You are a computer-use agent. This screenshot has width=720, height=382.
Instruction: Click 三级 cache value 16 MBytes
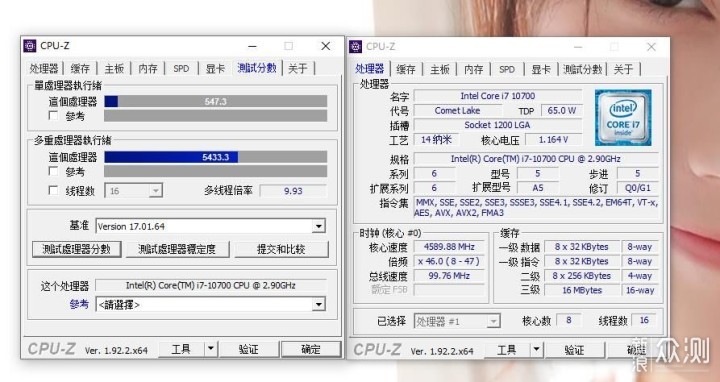(582, 290)
